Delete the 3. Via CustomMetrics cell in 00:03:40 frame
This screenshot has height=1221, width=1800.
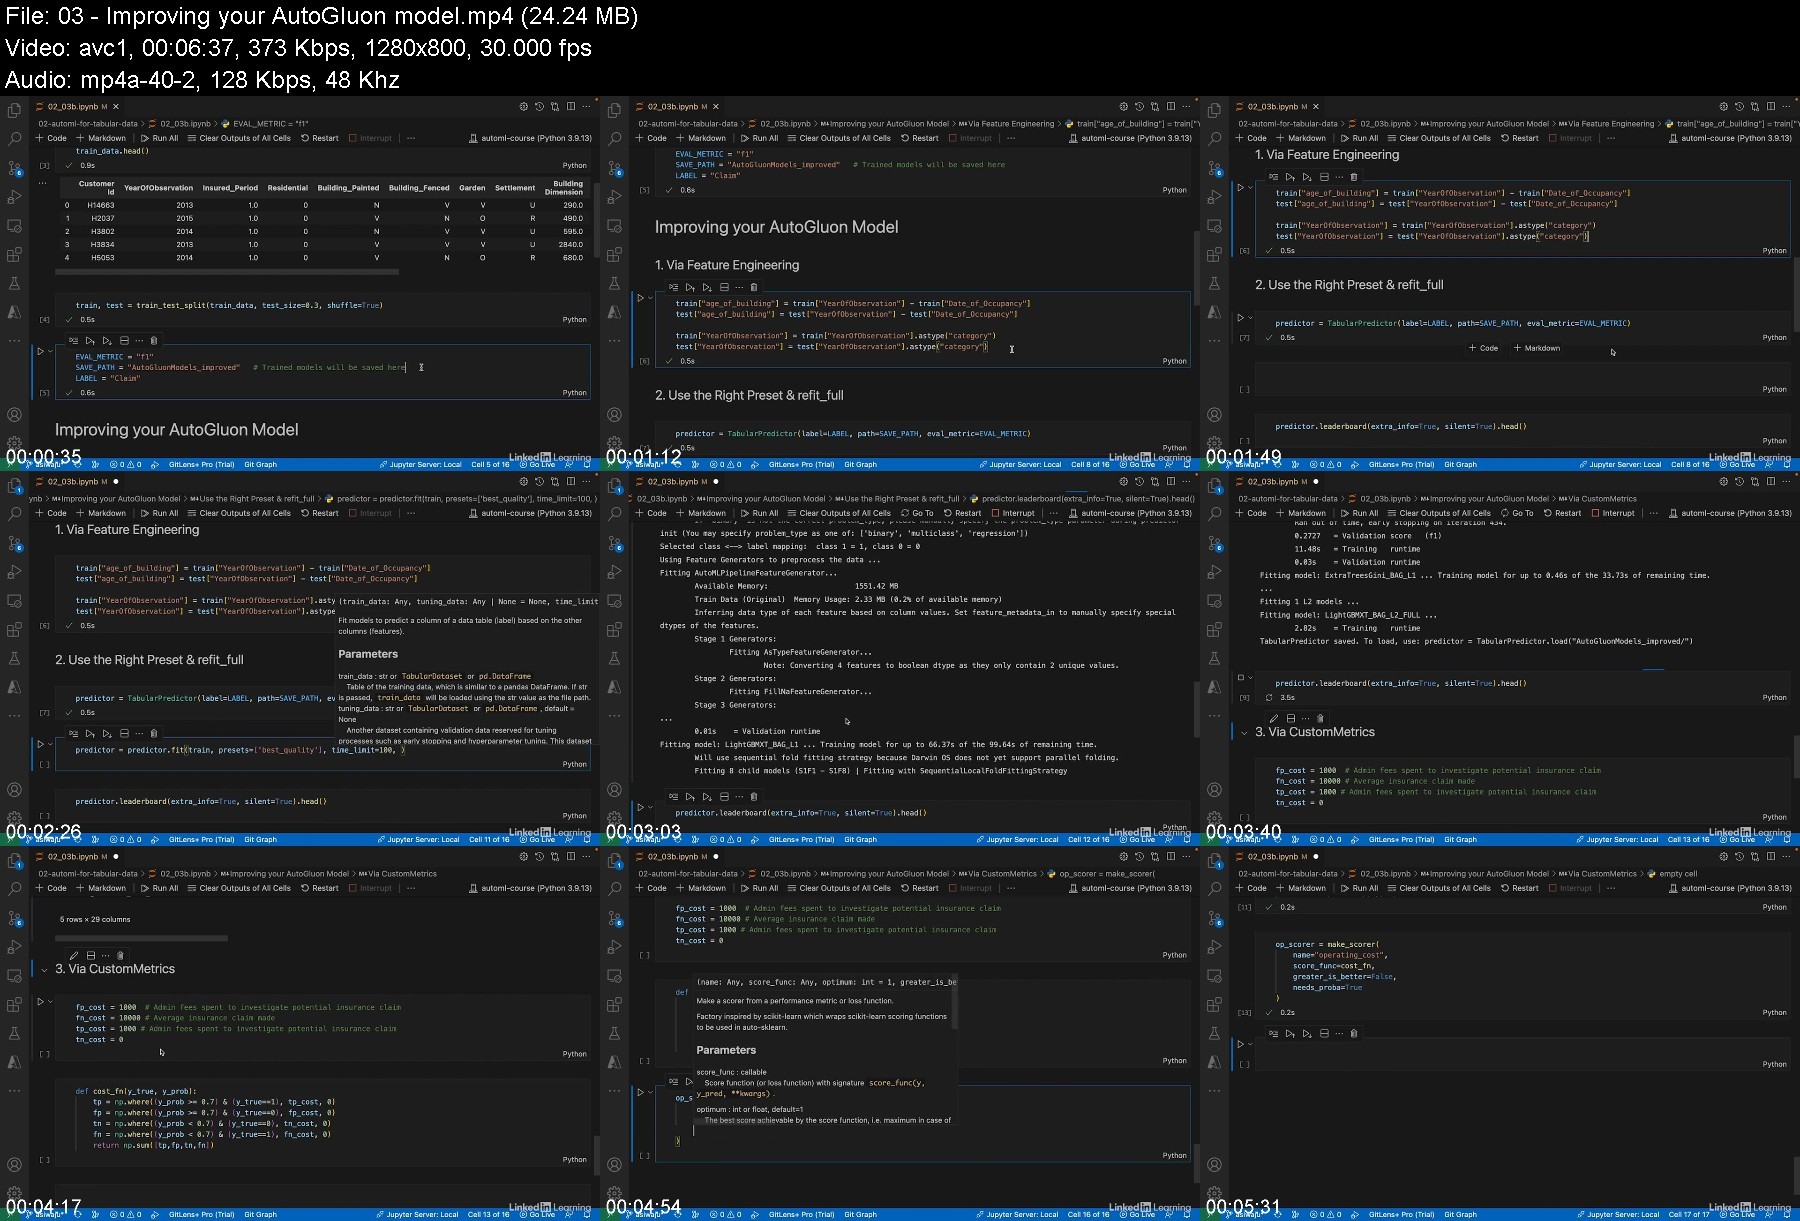(x=1320, y=718)
